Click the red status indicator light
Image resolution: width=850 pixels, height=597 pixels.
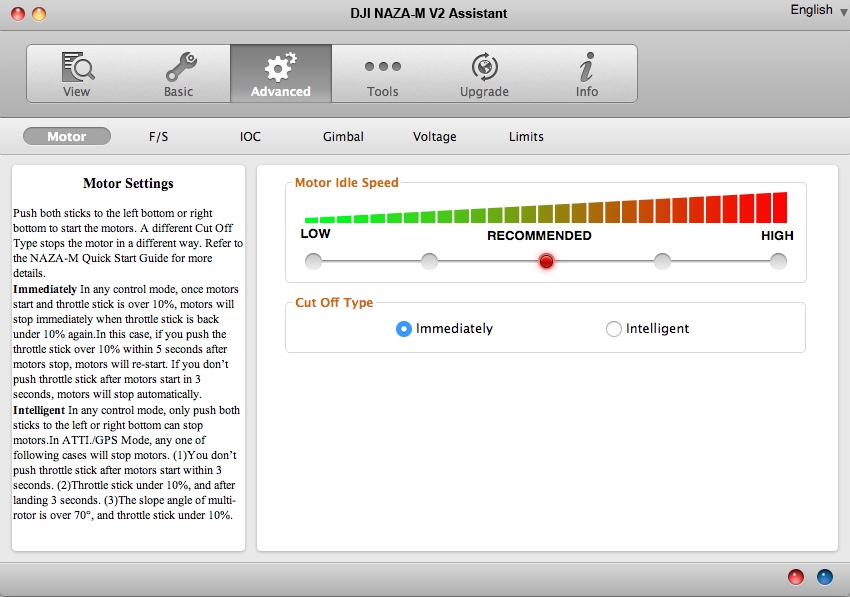[796, 577]
